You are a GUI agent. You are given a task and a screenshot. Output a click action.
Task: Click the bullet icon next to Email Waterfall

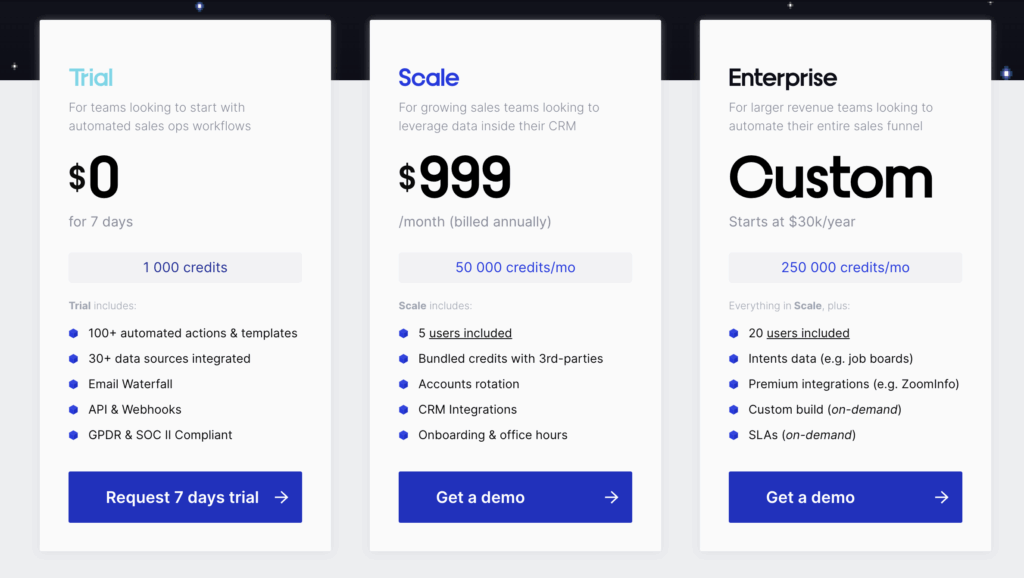[73, 383]
